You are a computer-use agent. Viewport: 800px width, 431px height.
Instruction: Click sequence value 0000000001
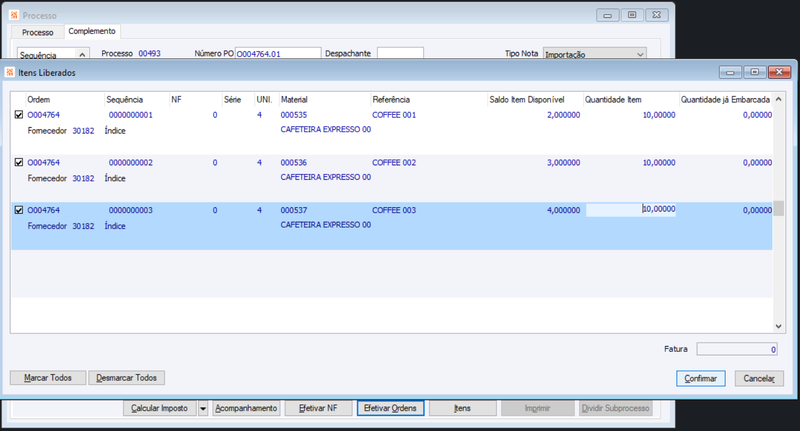click(x=131, y=115)
